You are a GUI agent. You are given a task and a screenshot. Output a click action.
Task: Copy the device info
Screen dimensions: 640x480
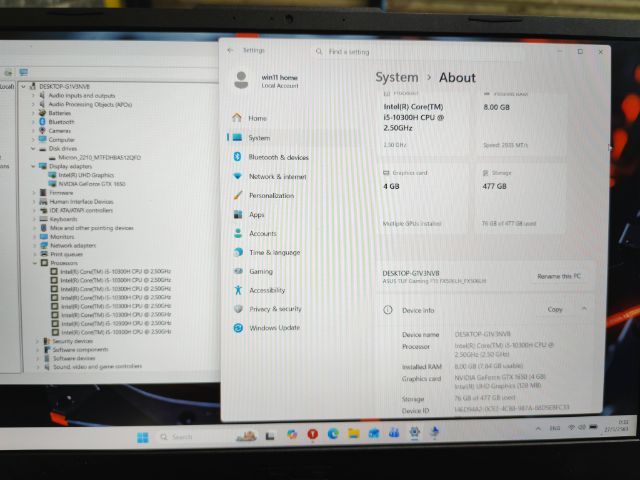pyautogui.click(x=555, y=310)
